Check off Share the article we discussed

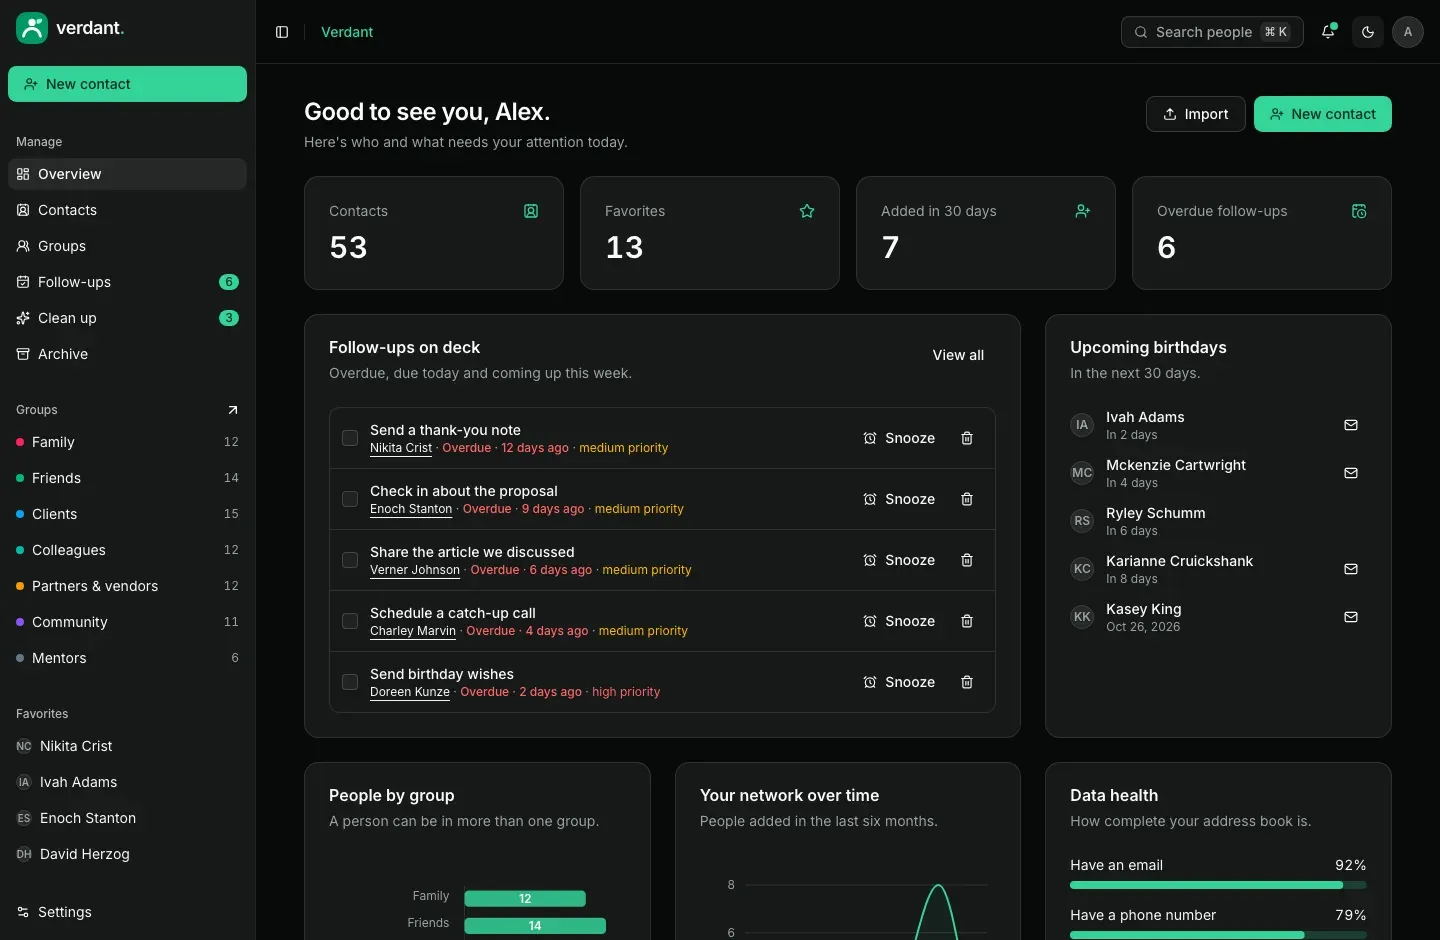pyautogui.click(x=350, y=560)
